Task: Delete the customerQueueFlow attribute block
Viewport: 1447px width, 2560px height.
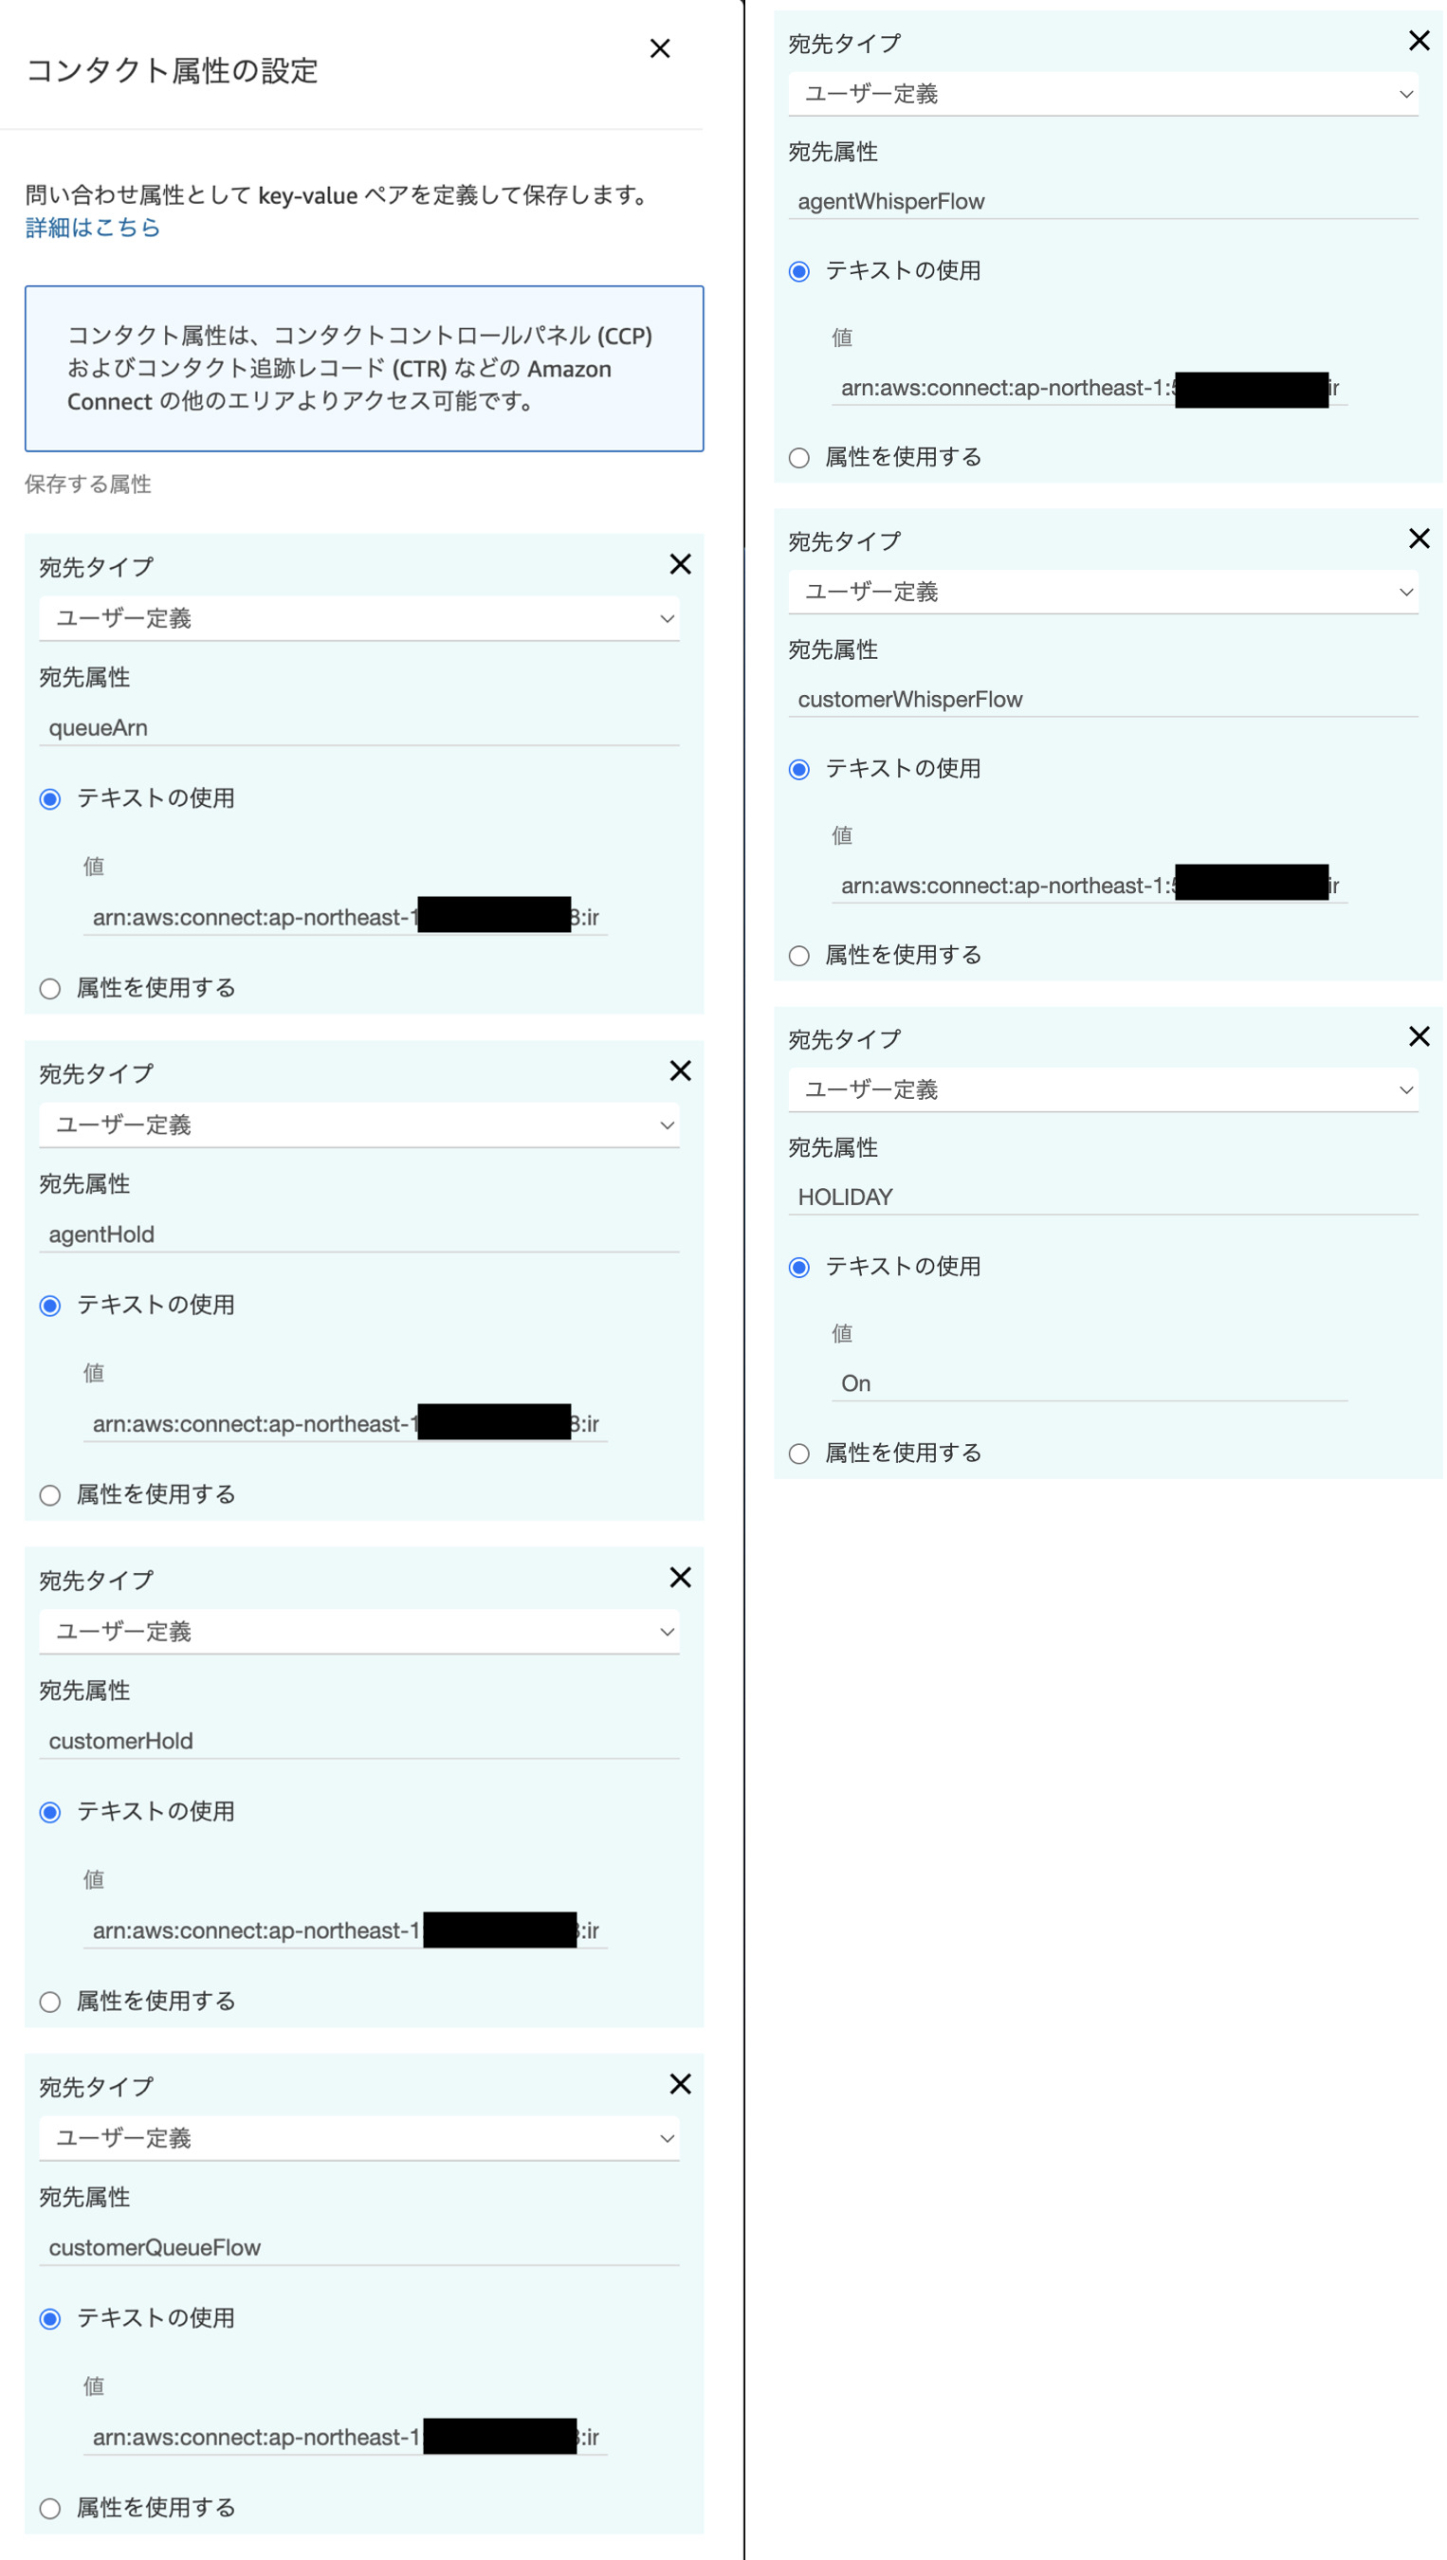Action: [x=680, y=2084]
